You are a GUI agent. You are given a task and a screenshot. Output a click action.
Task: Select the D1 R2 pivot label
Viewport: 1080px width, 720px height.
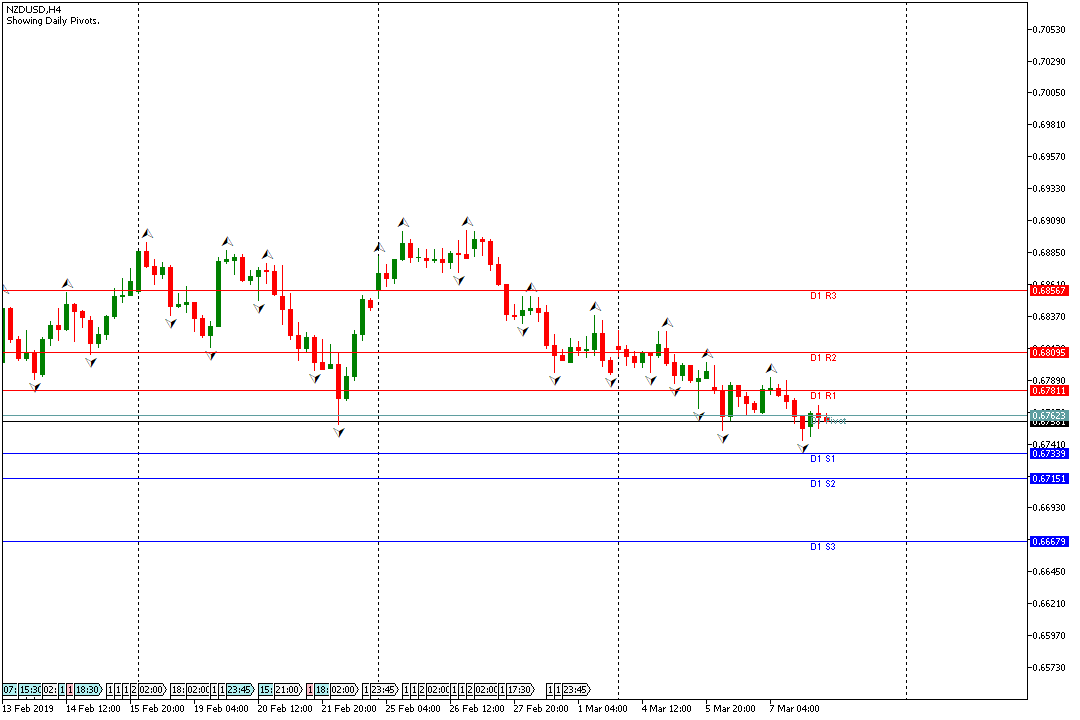822,358
